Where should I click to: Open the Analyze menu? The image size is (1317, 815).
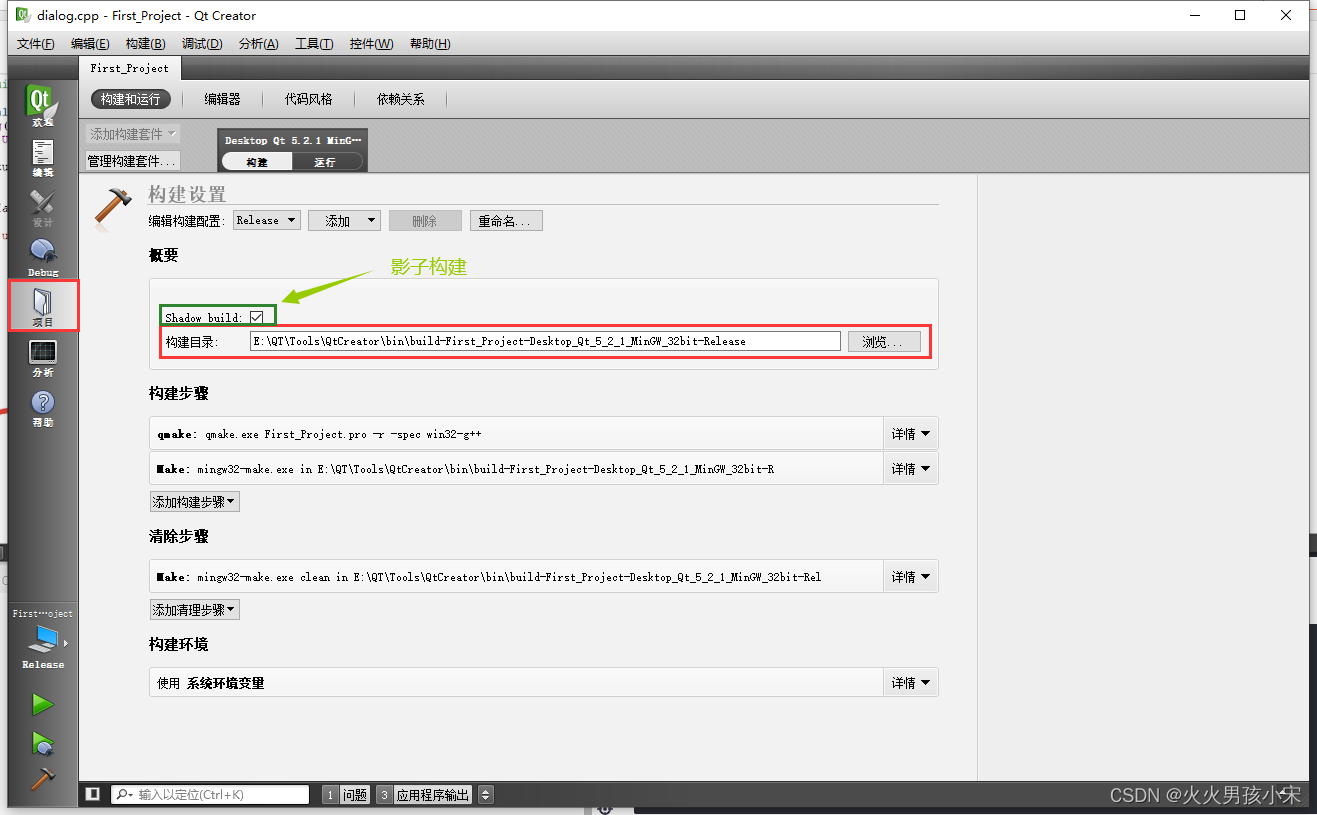[x=258, y=44]
